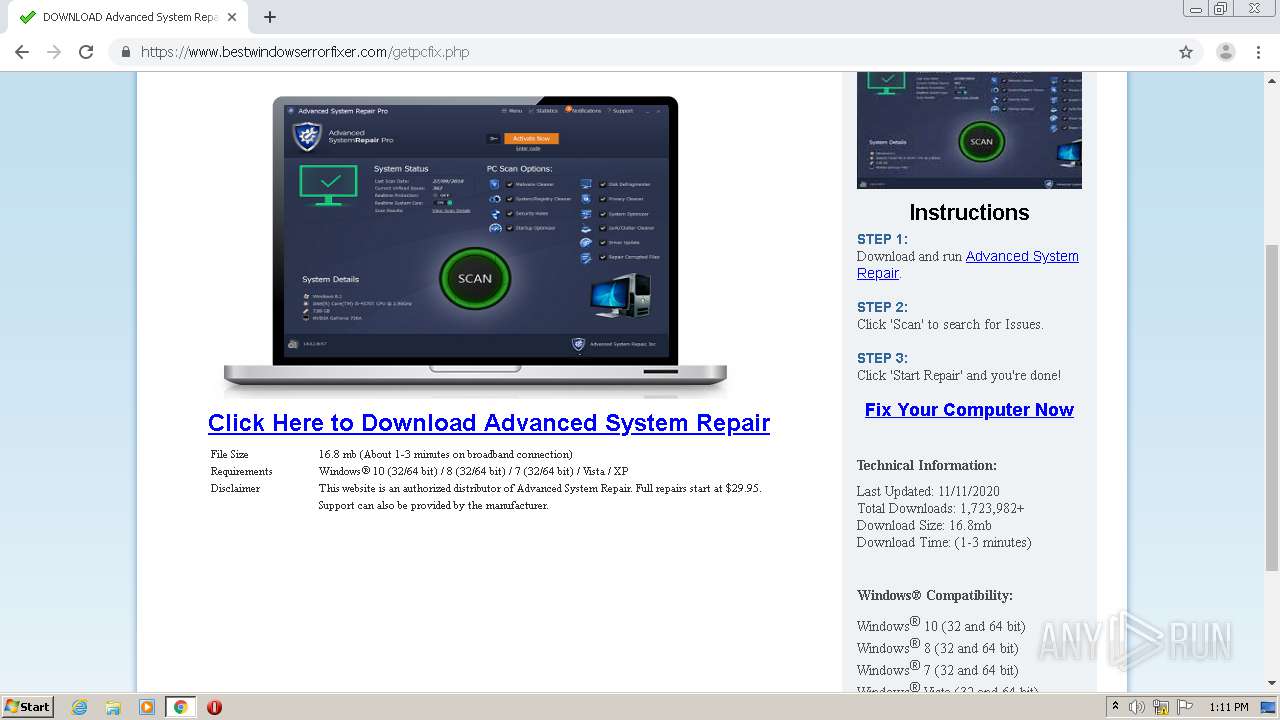The width and height of the screenshot is (1280, 720).
Task: Close the DOWNLOAD Advanced System Repair tab
Action: pyautogui.click(x=232, y=17)
